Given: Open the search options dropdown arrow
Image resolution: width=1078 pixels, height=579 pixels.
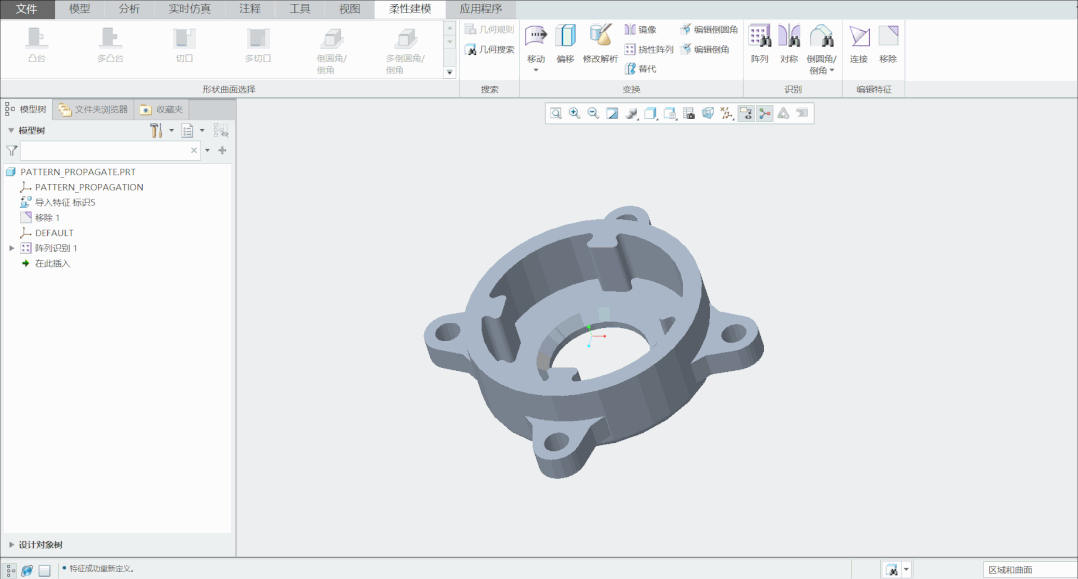Looking at the screenshot, I should [x=208, y=151].
